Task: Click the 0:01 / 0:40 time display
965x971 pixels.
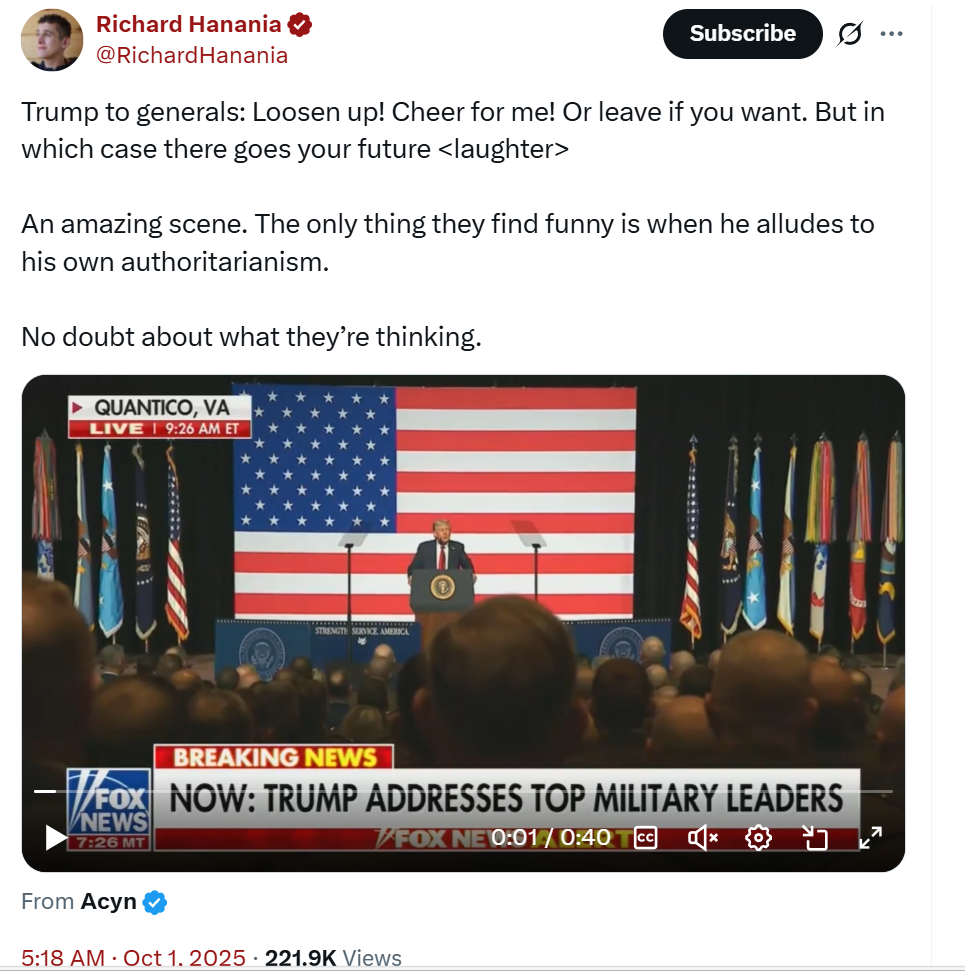Action: tap(550, 837)
